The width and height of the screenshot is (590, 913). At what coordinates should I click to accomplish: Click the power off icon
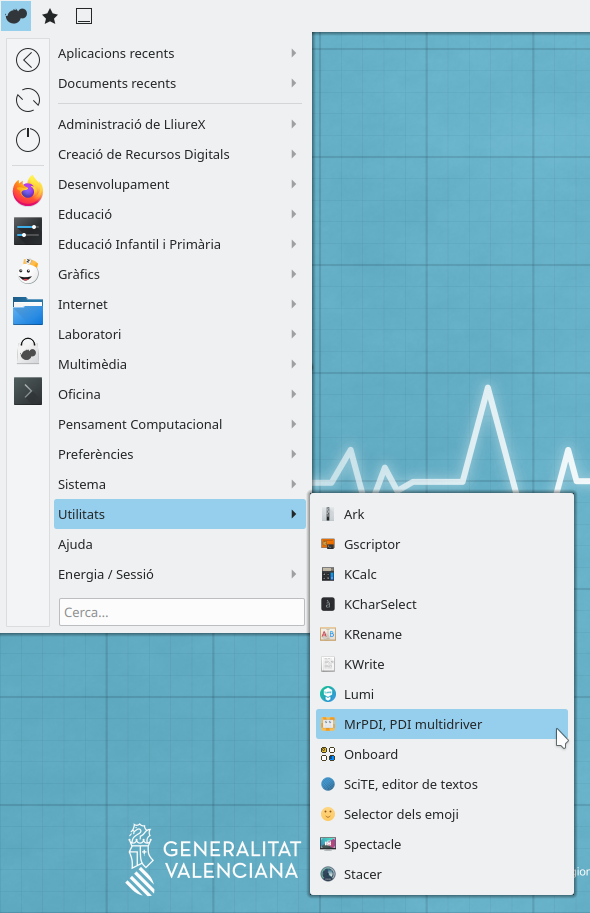tap(28, 140)
